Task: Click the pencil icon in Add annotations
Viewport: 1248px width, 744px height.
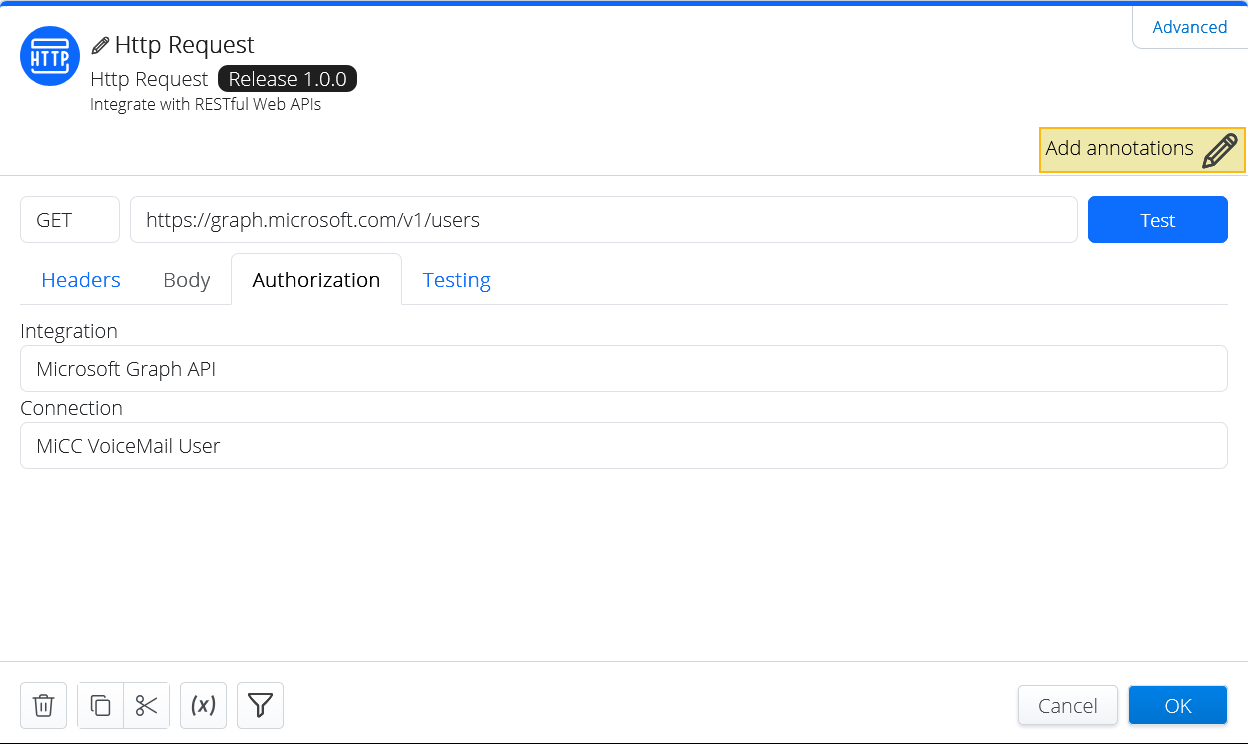Action: [x=1219, y=150]
